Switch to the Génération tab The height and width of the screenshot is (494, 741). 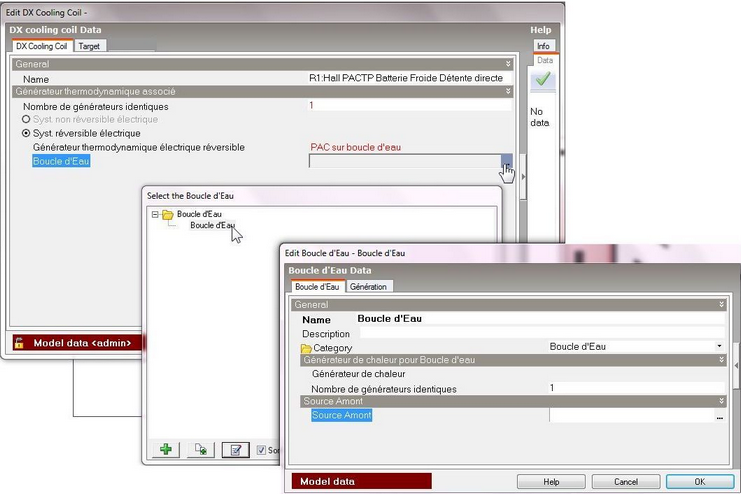click(368, 287)
